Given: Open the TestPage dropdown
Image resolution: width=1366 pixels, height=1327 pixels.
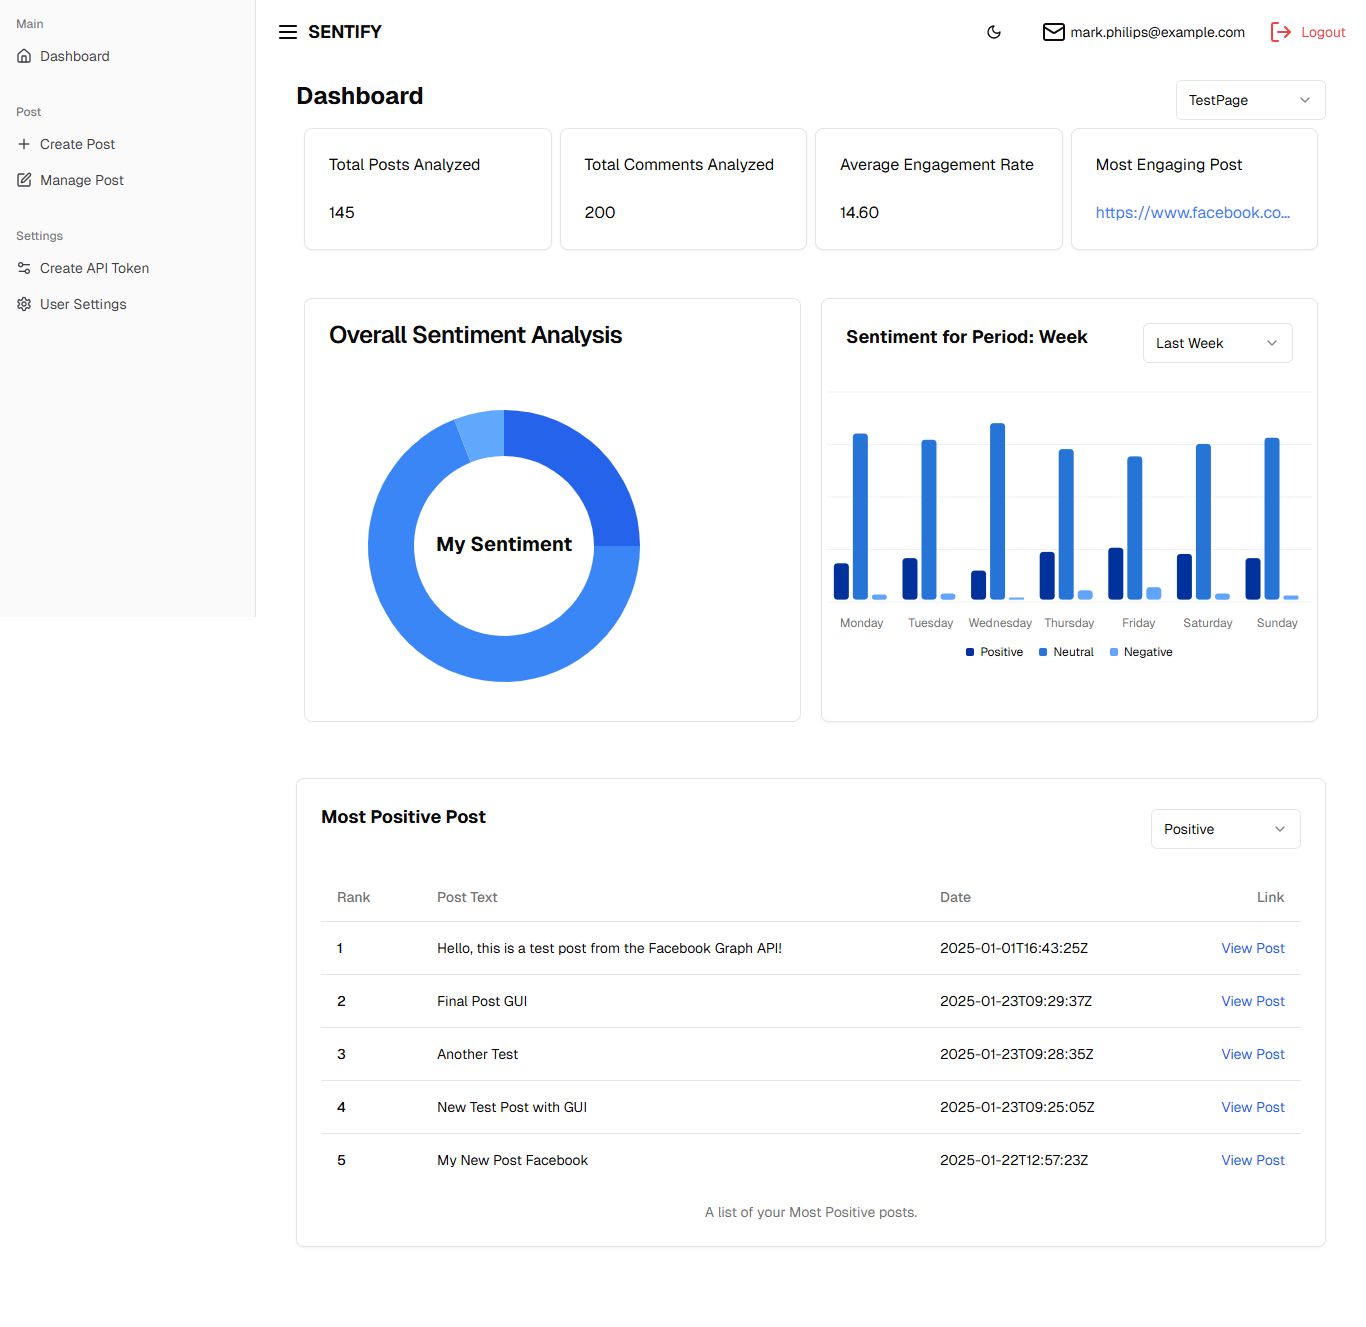Looking at the screenshot, I should coord(1250,100).
